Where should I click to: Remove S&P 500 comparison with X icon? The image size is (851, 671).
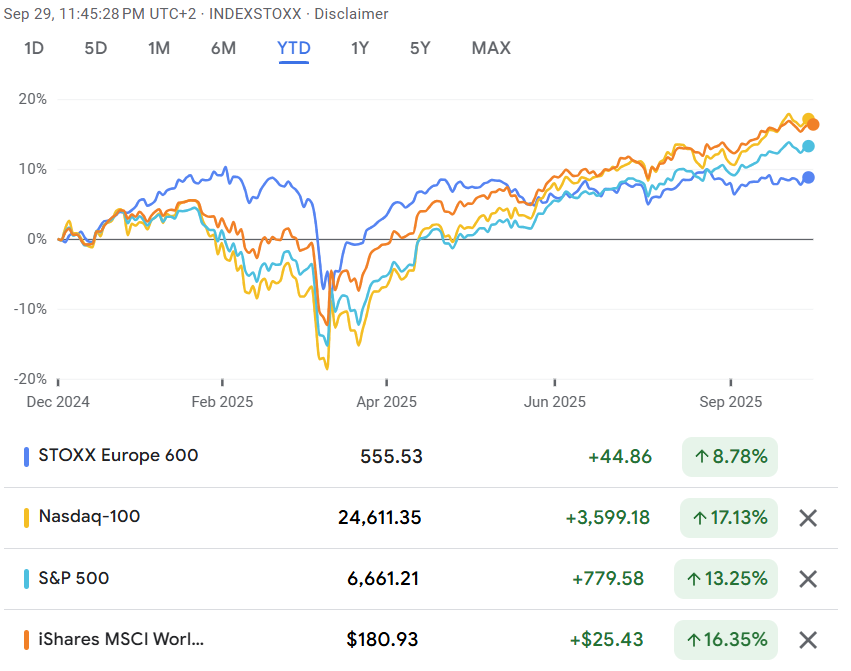[808, 579]
